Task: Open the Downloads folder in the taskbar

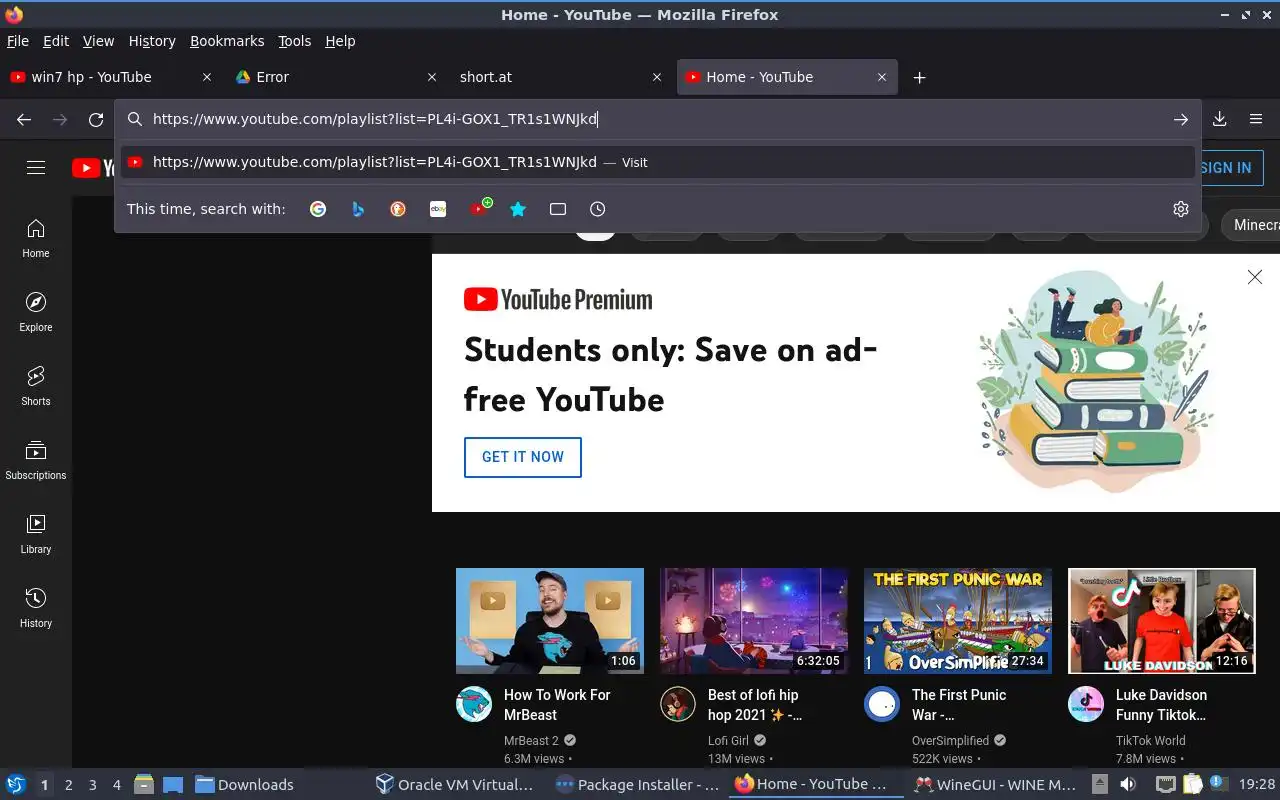Action: coord(244,785)
